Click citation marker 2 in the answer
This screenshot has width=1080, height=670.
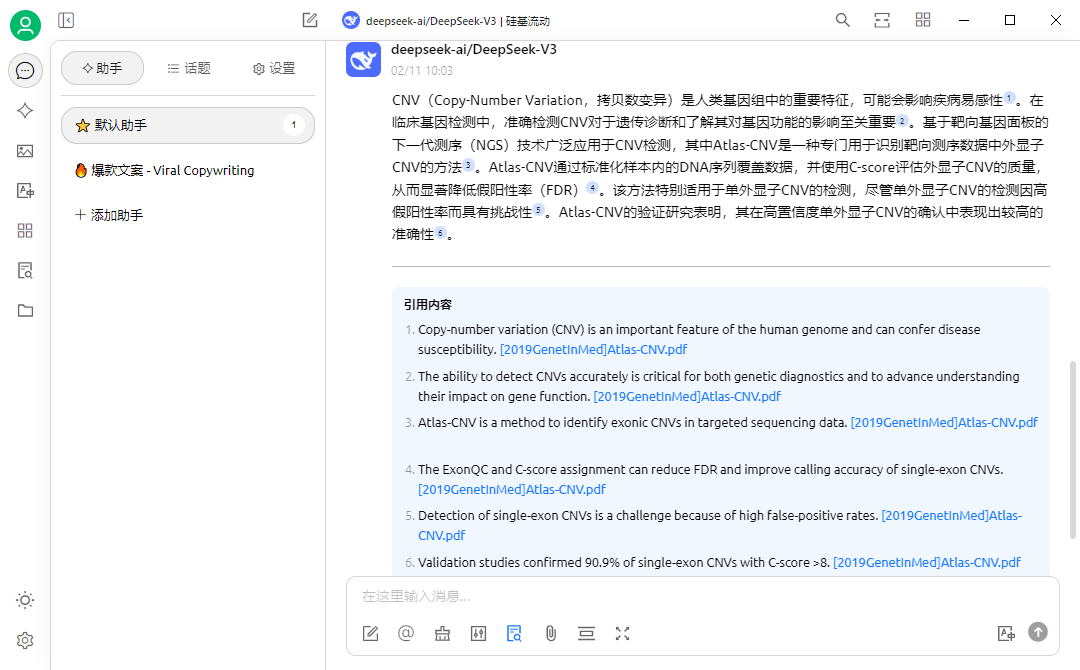point(902,121)
